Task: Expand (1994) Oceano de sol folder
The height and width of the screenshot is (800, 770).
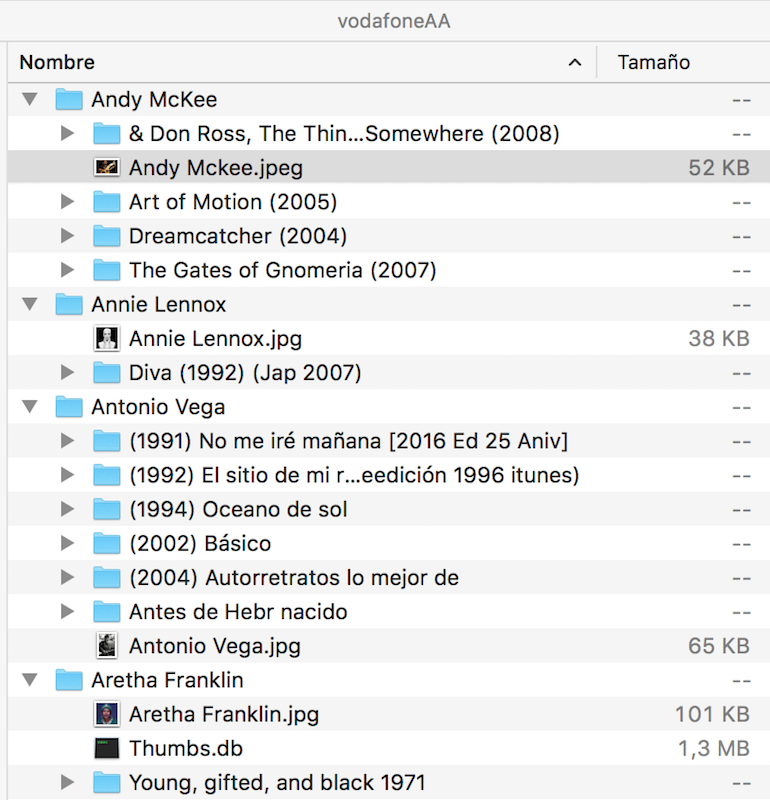Action: 67,509
